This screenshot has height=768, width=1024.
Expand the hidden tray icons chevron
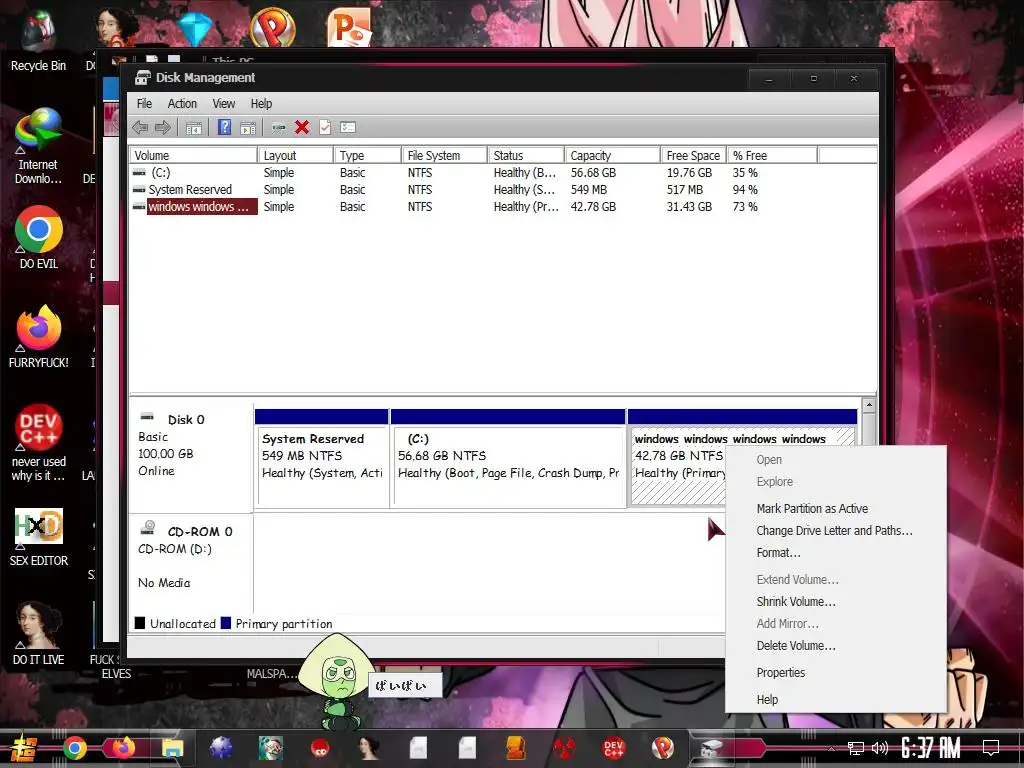(831, 748)
